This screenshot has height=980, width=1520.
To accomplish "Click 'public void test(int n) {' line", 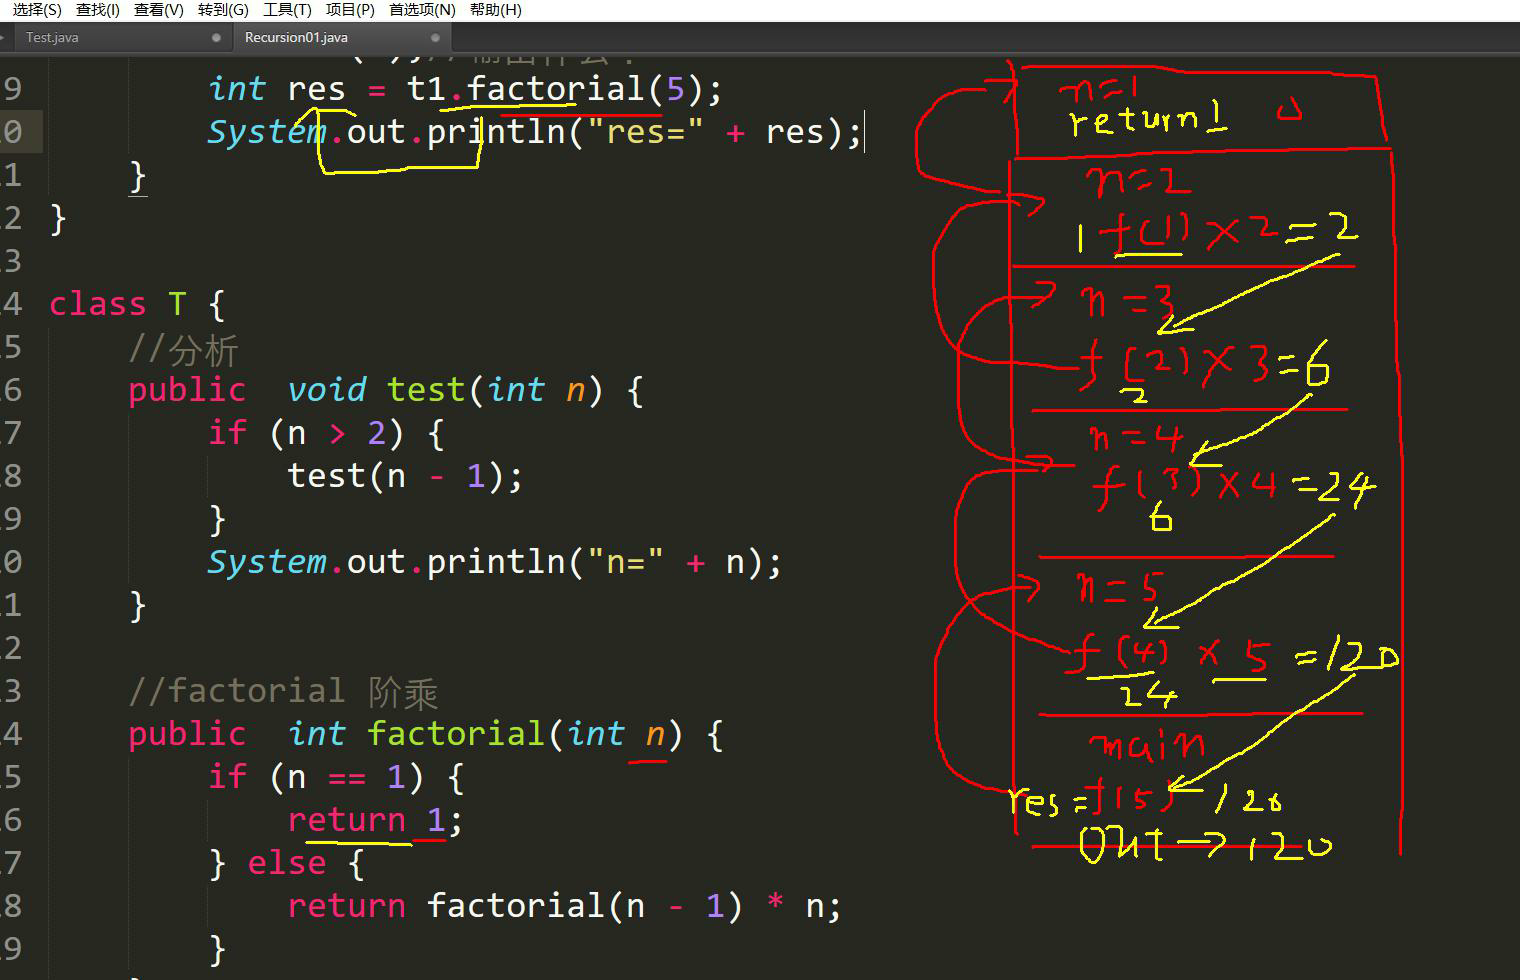I will click(x=386, y=390).
